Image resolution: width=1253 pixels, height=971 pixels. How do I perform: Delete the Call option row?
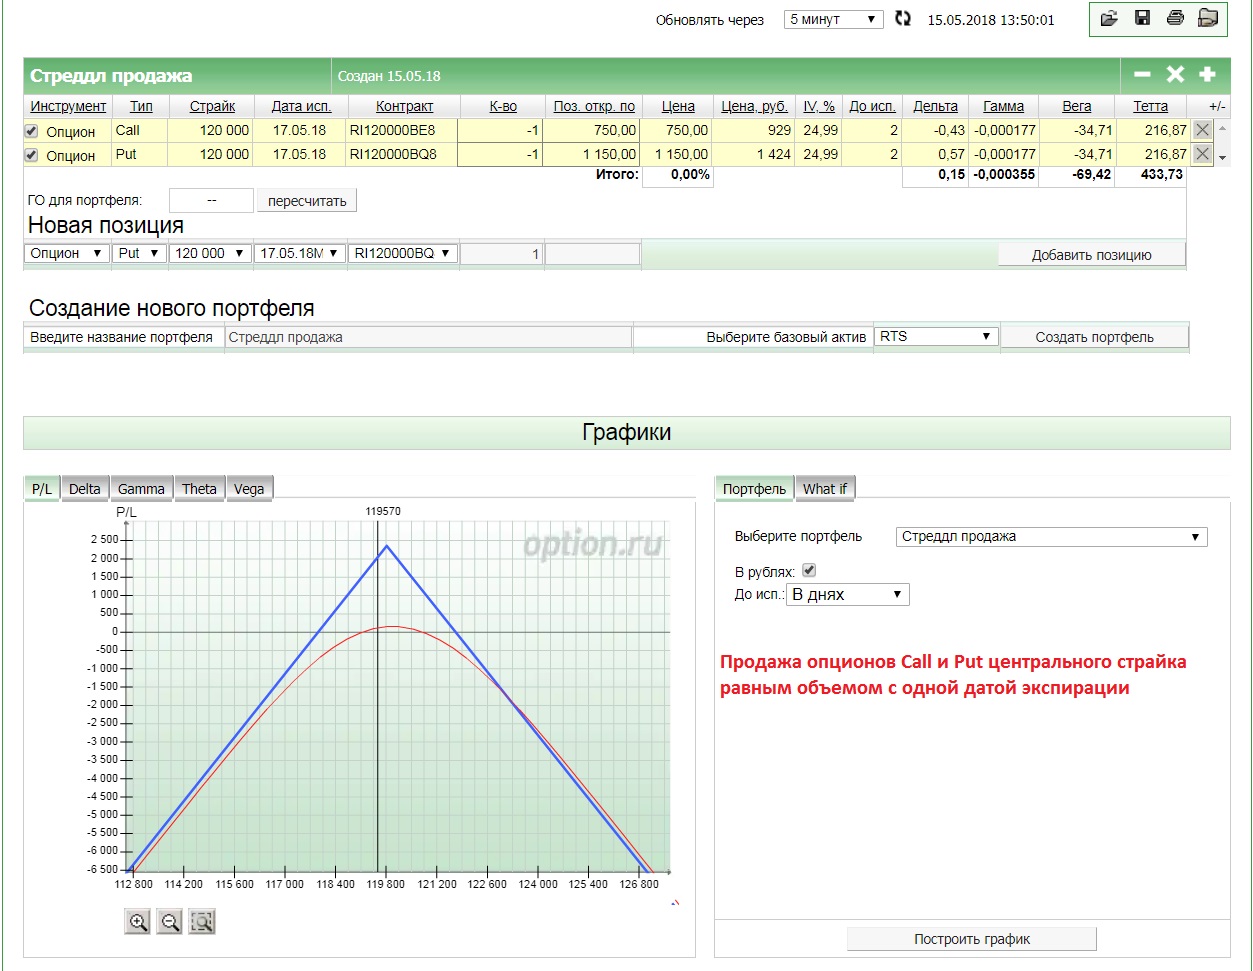point(1202,130)
